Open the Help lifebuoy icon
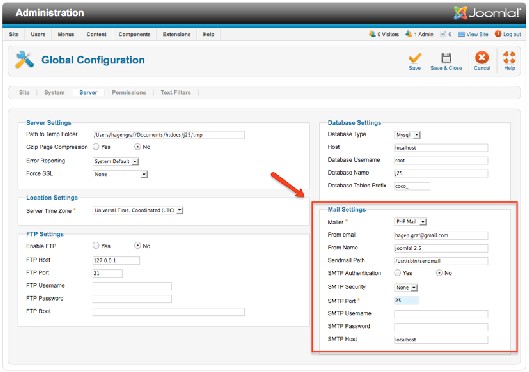529x372 pixels. click(509, 57)
